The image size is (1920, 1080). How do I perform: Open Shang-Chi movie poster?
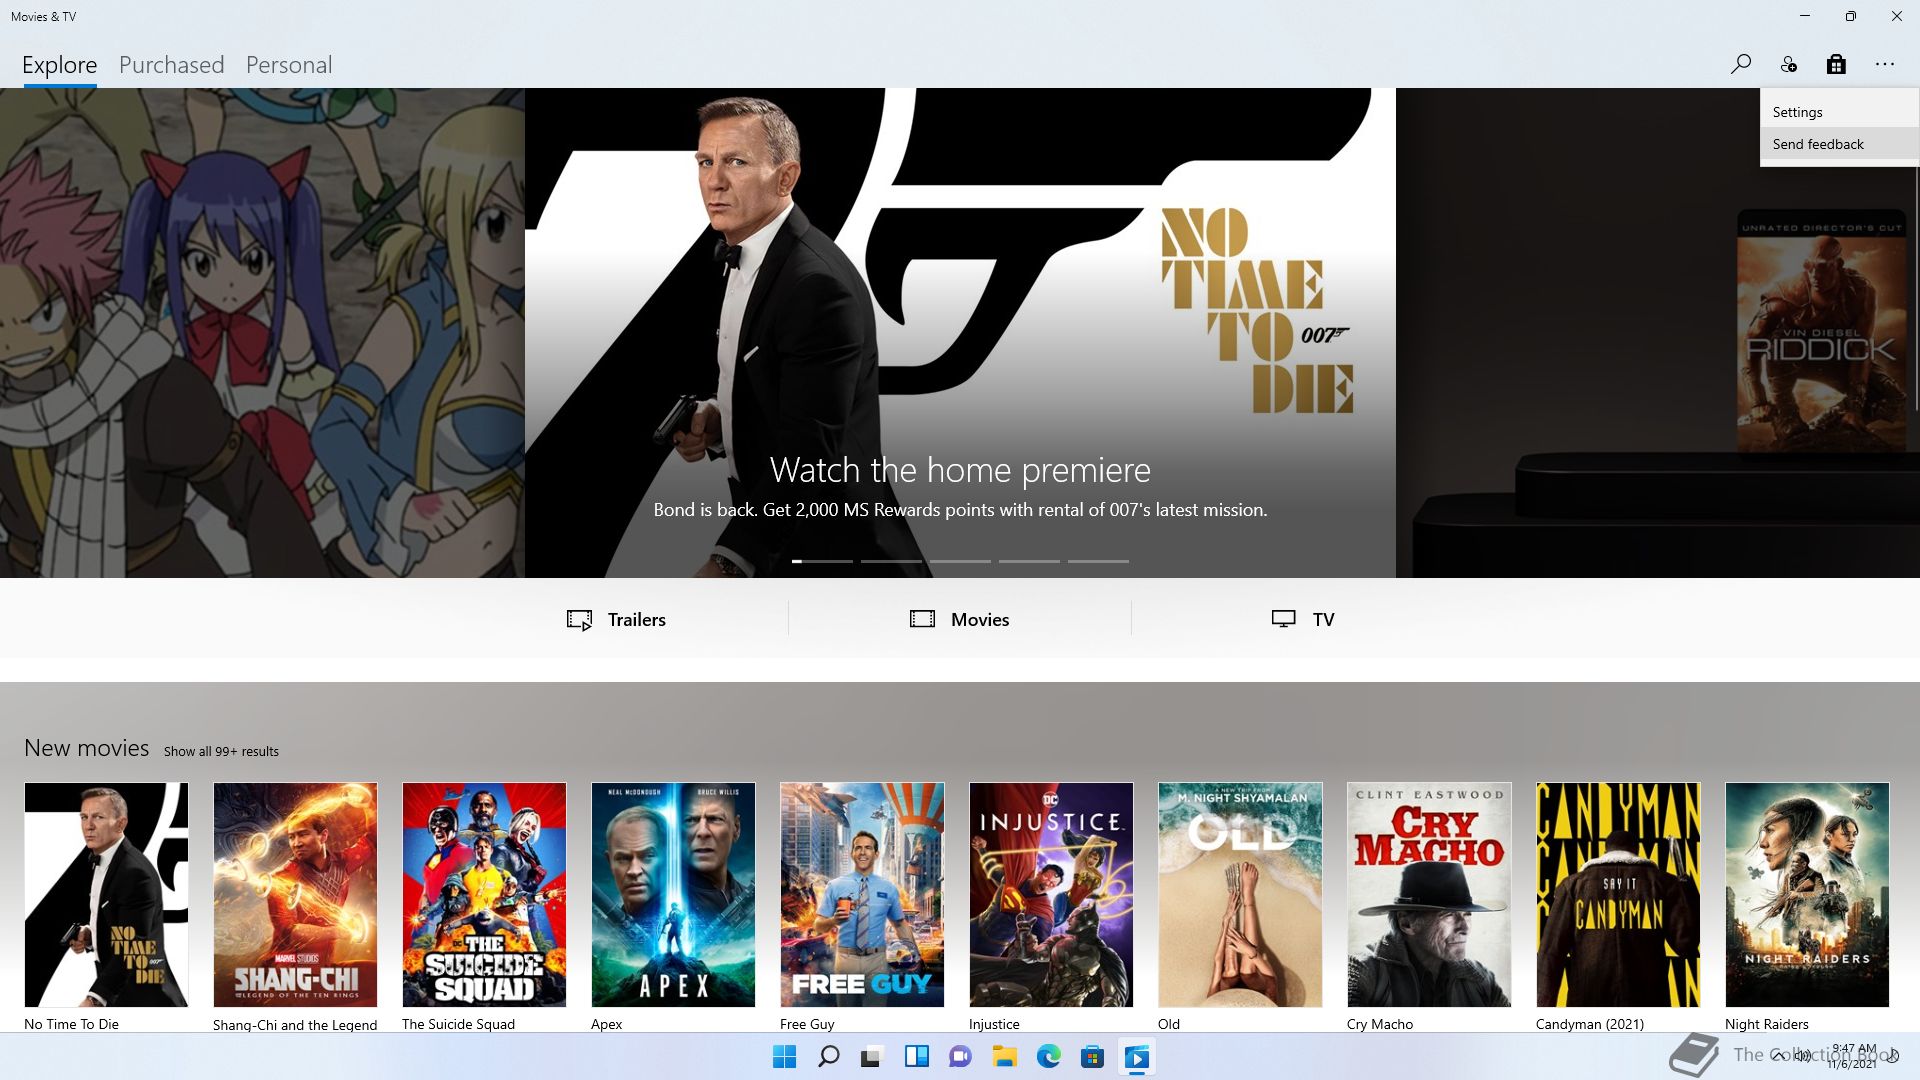click(x=295, y=895)
